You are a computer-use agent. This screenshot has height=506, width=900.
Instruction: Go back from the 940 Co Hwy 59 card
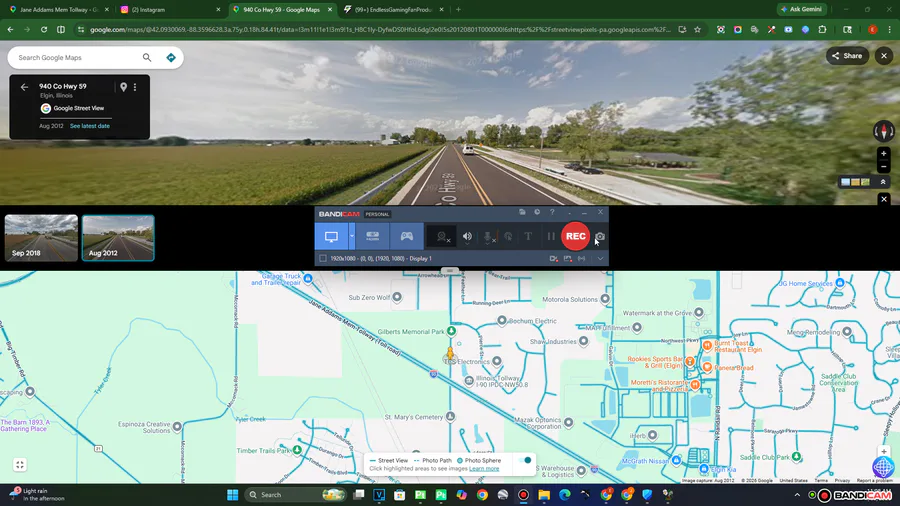pos(24,87)
